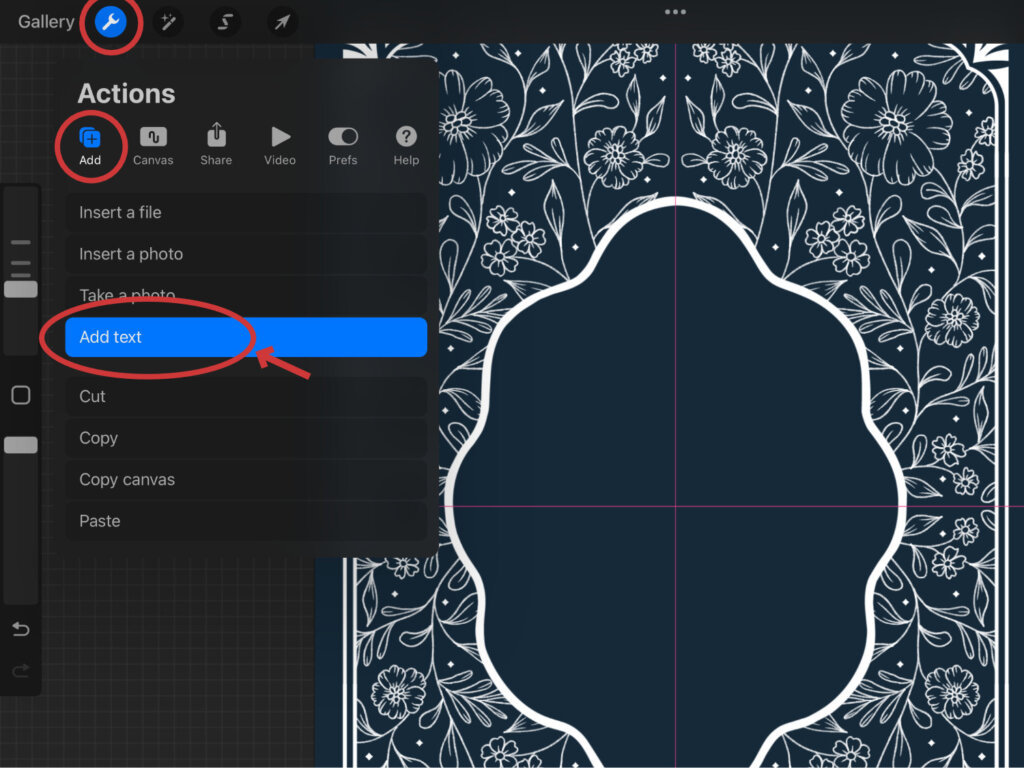1024x768 pixels.
Task: Return to the Gallery
Action: coord(46,22)
